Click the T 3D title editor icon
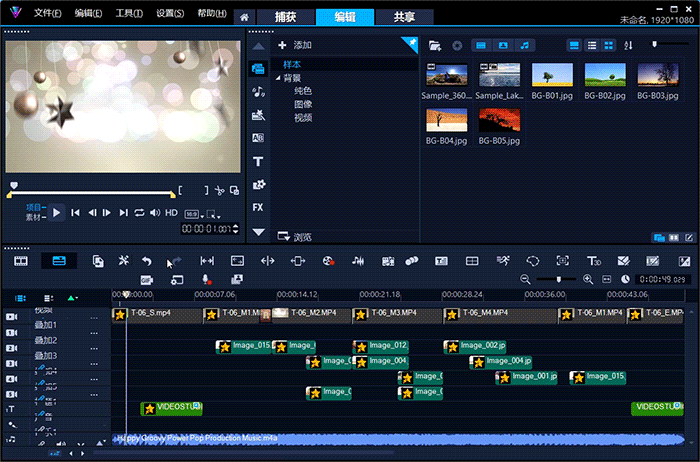 [x=593, y=261]
